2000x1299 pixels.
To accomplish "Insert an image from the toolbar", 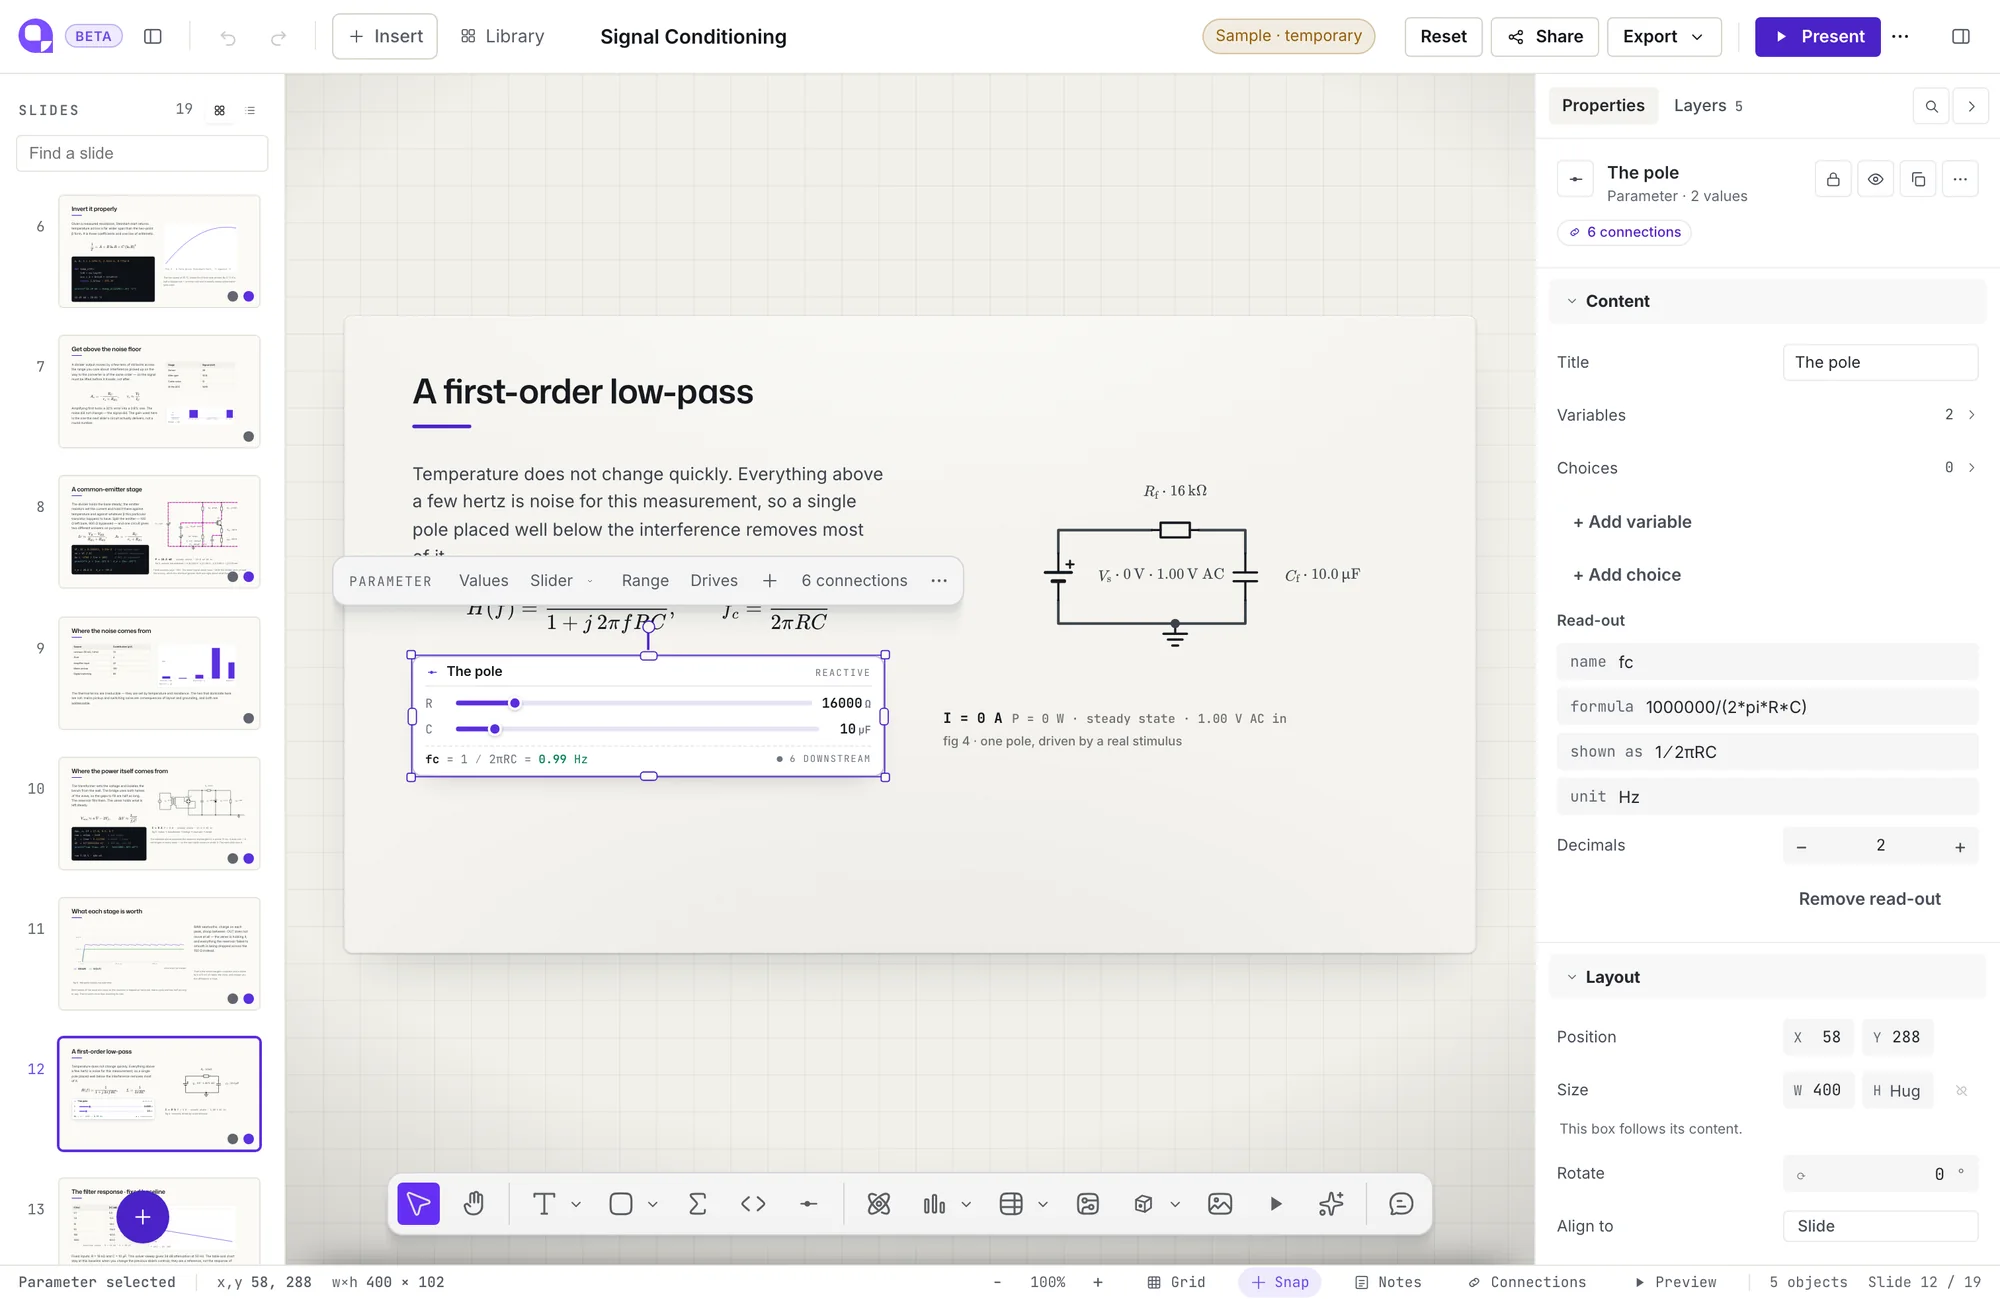I will (1220, 1204).
